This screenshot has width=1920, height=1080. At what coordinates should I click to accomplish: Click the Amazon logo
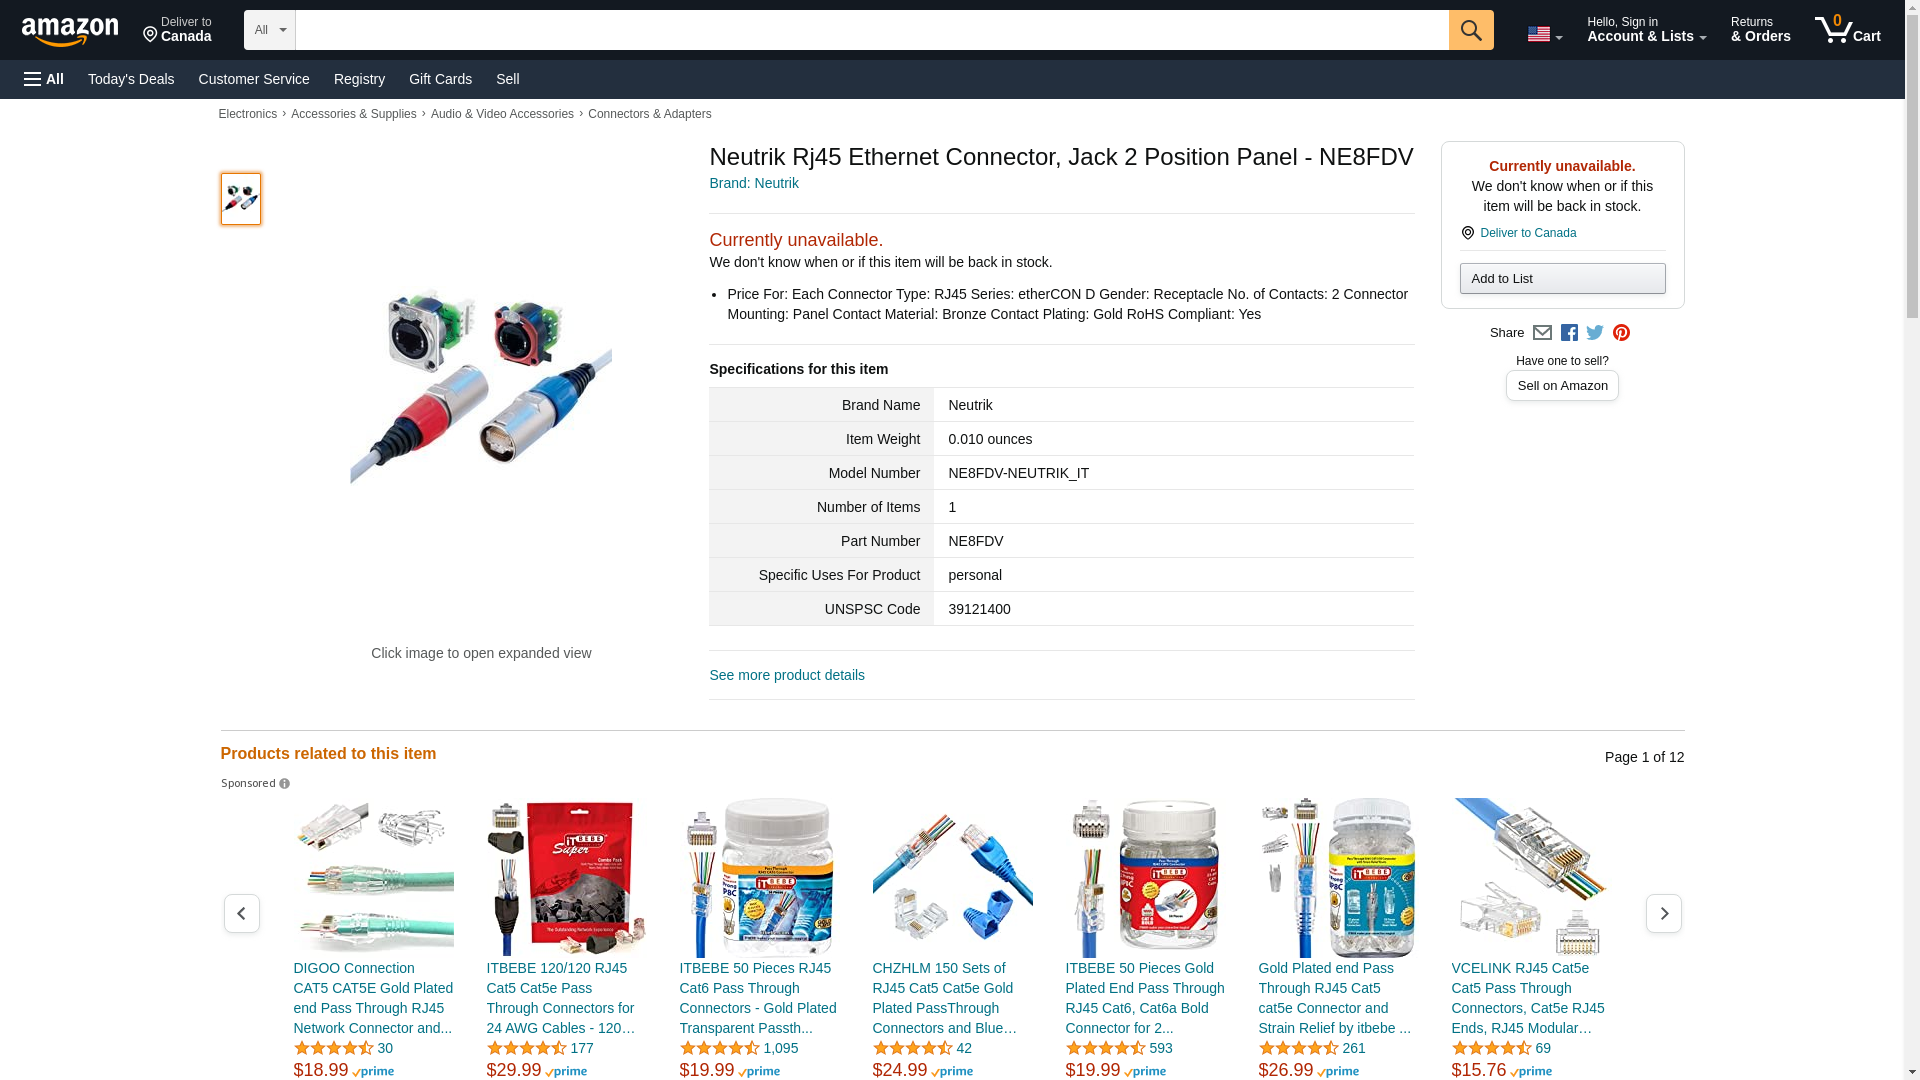coord(70,32)
